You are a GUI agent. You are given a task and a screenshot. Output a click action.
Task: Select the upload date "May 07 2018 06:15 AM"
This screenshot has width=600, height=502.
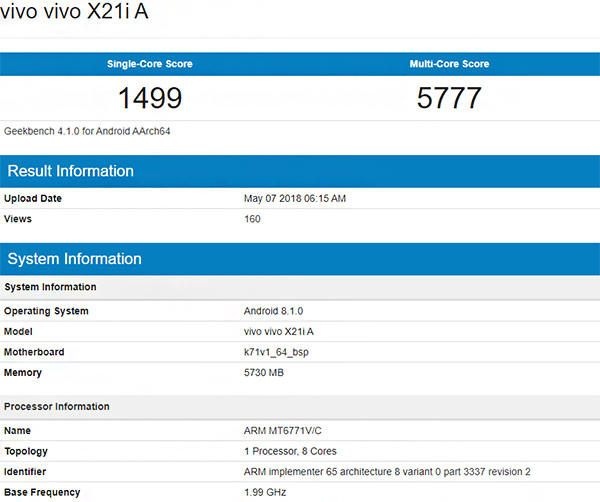(x=295, y=199)
